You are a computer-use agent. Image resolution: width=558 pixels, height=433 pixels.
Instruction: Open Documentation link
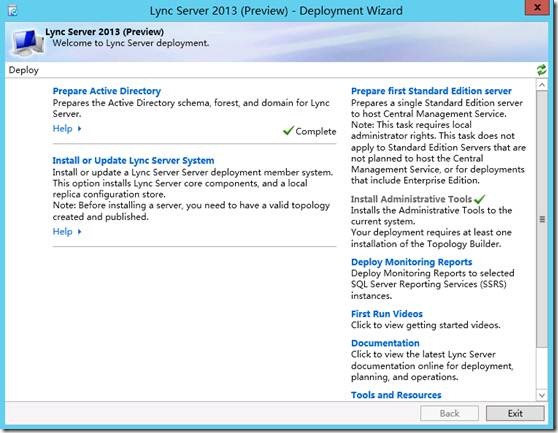click(x=385, y=343)
